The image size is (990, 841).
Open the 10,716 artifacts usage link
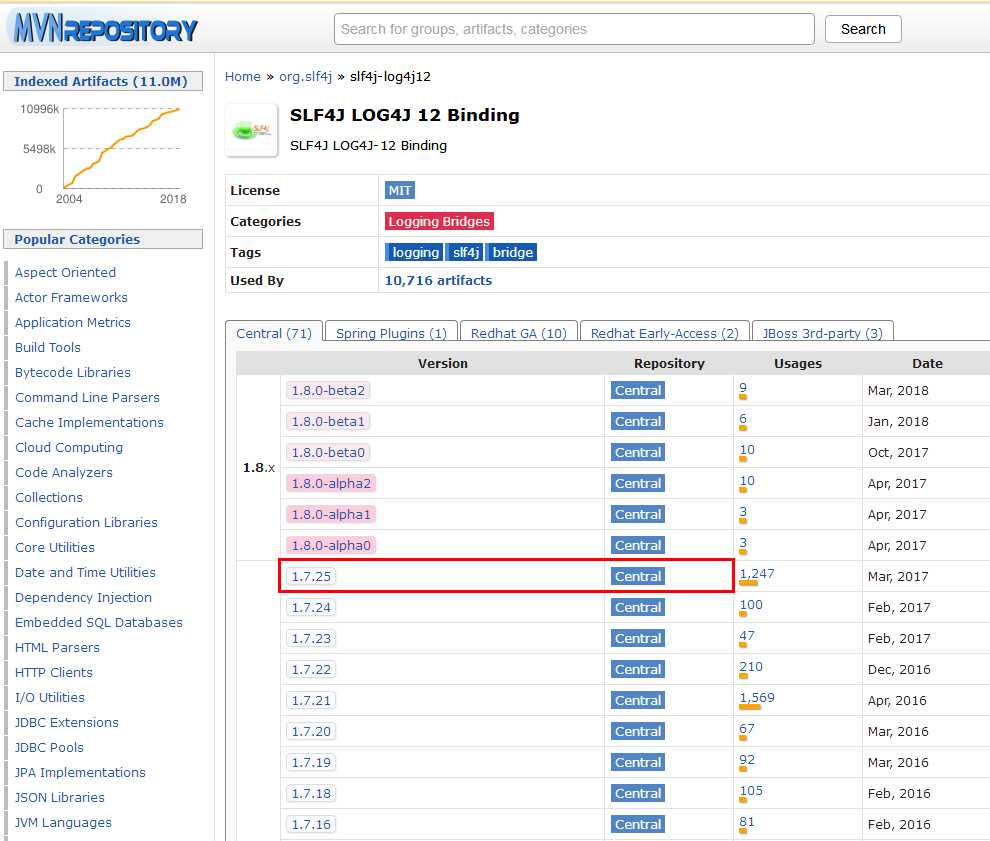tap(438, 280)
